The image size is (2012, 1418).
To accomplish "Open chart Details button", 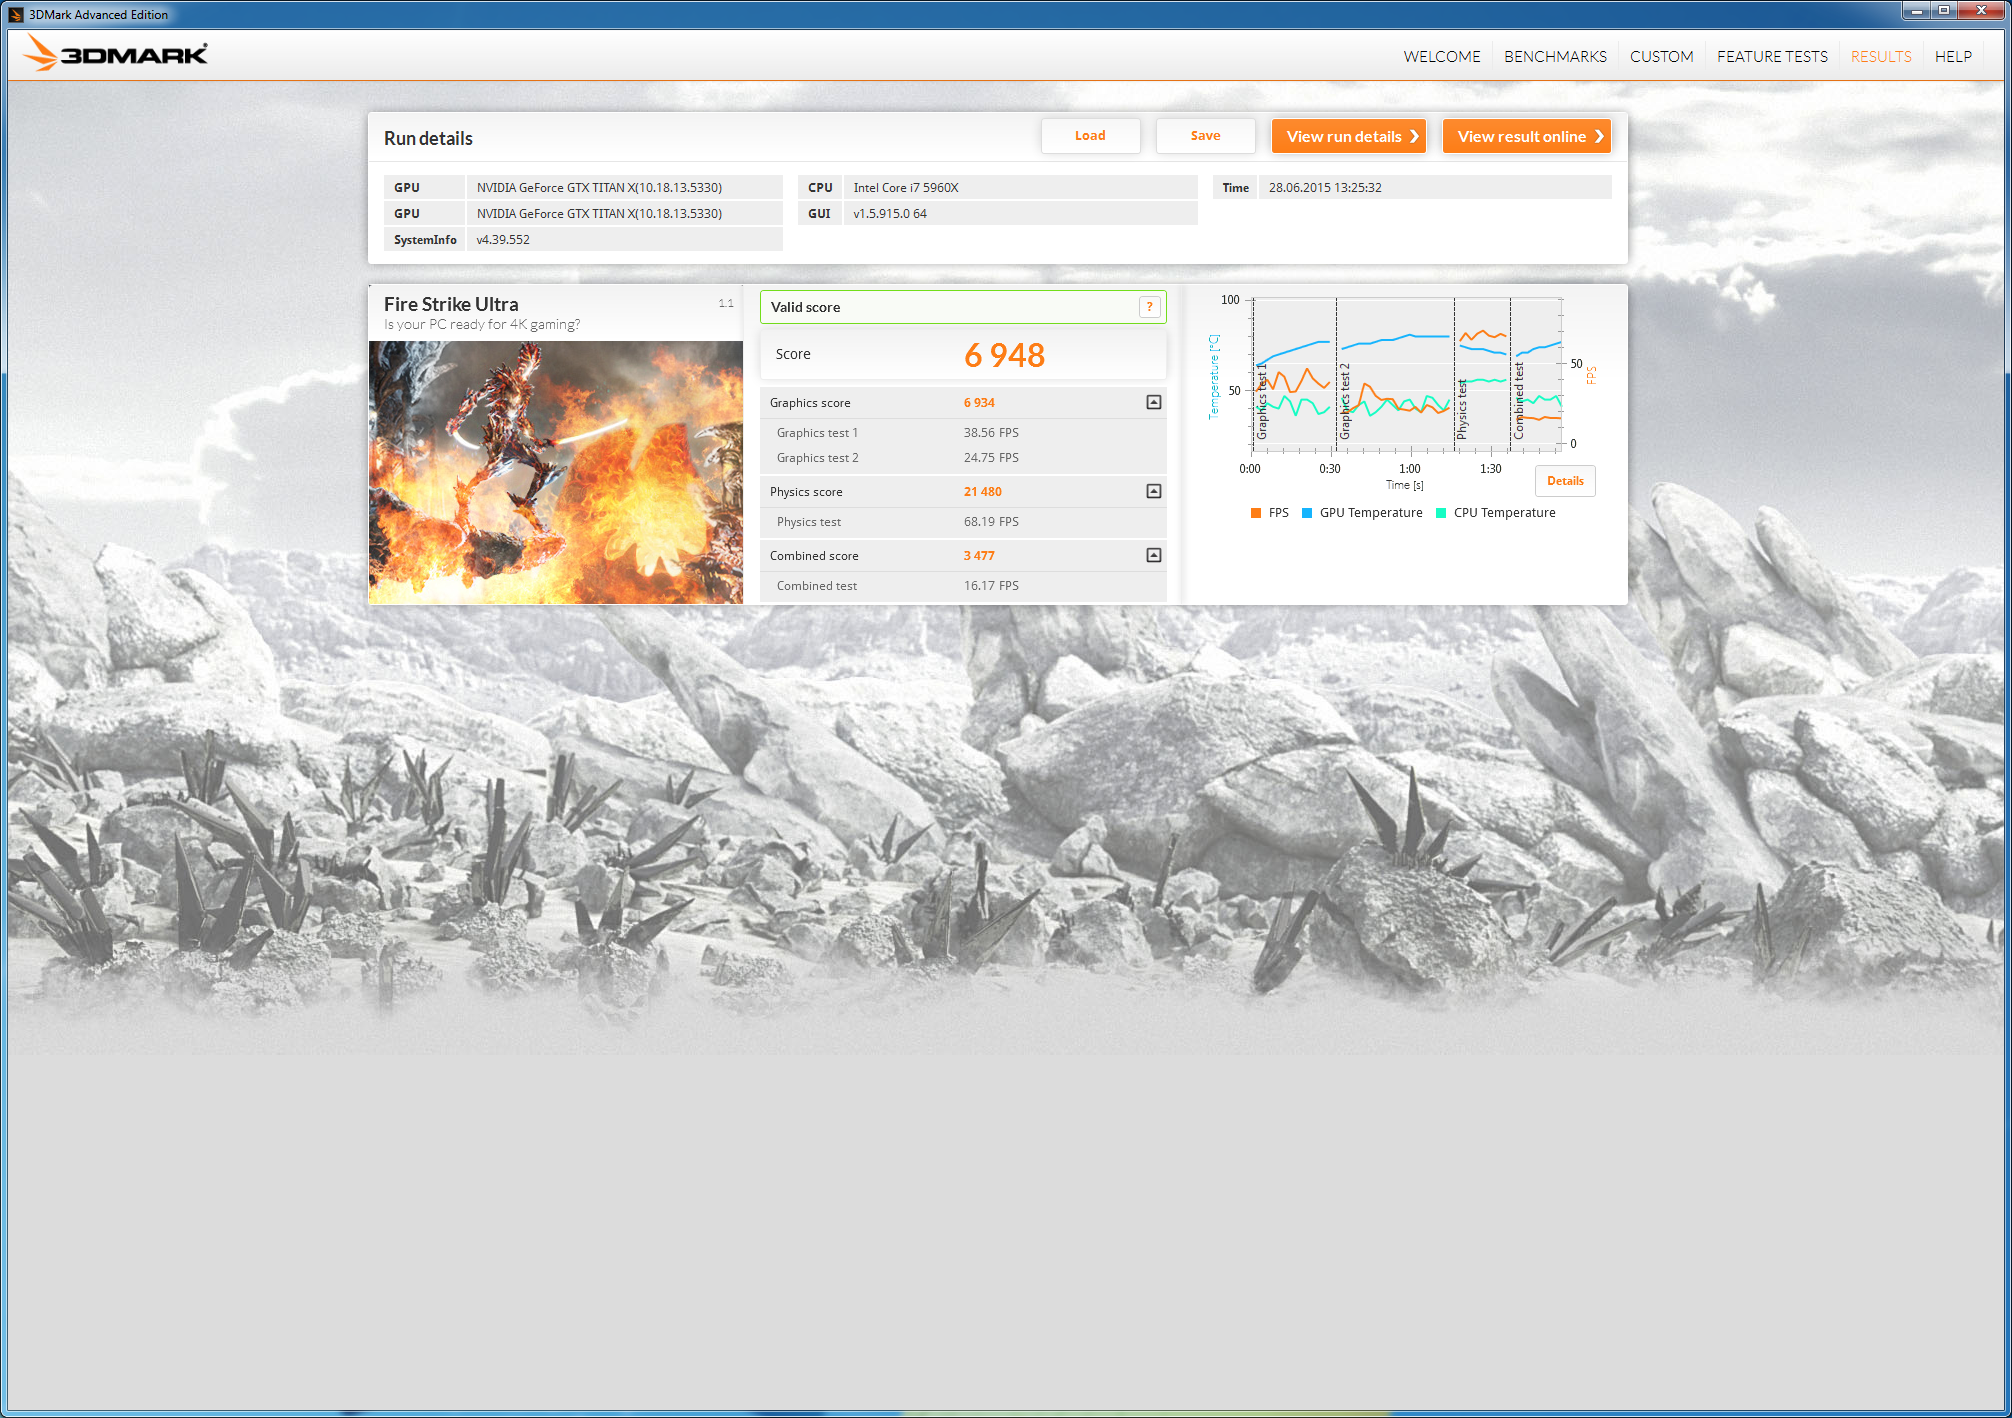I will [x=1565, y=481].
